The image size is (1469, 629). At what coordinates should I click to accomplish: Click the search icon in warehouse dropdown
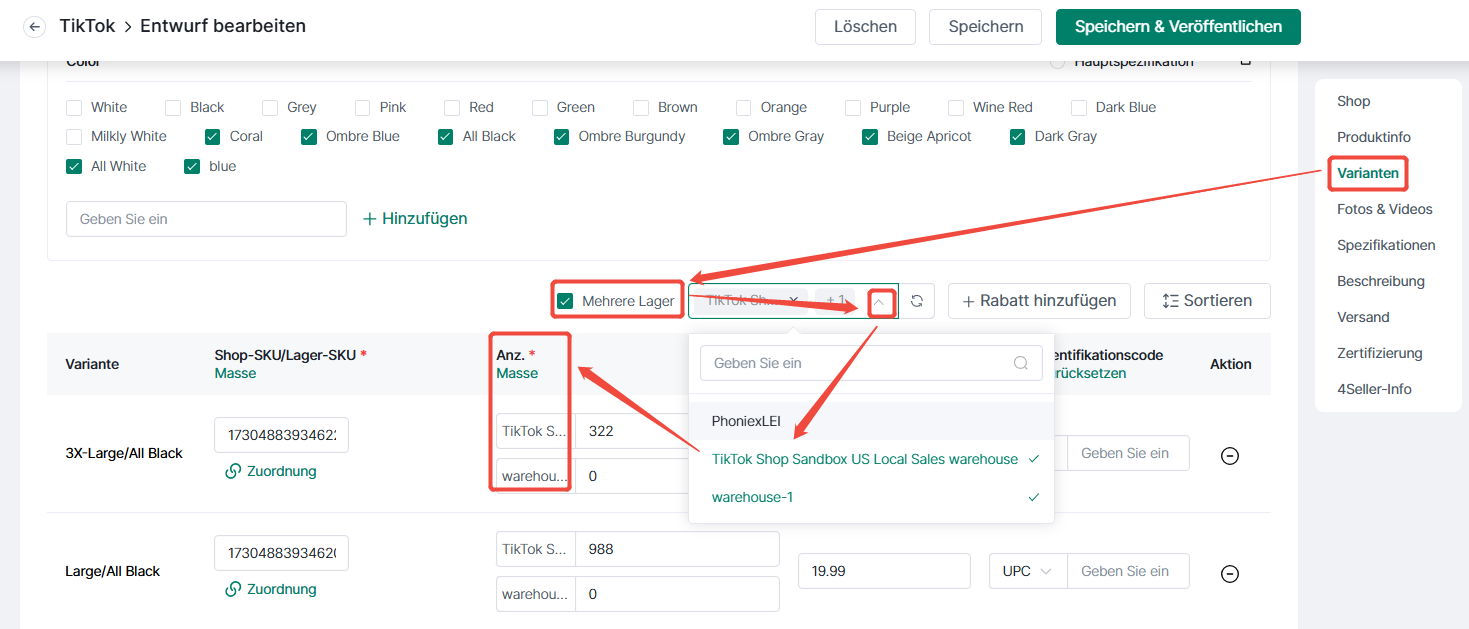tap(1020, 363)
